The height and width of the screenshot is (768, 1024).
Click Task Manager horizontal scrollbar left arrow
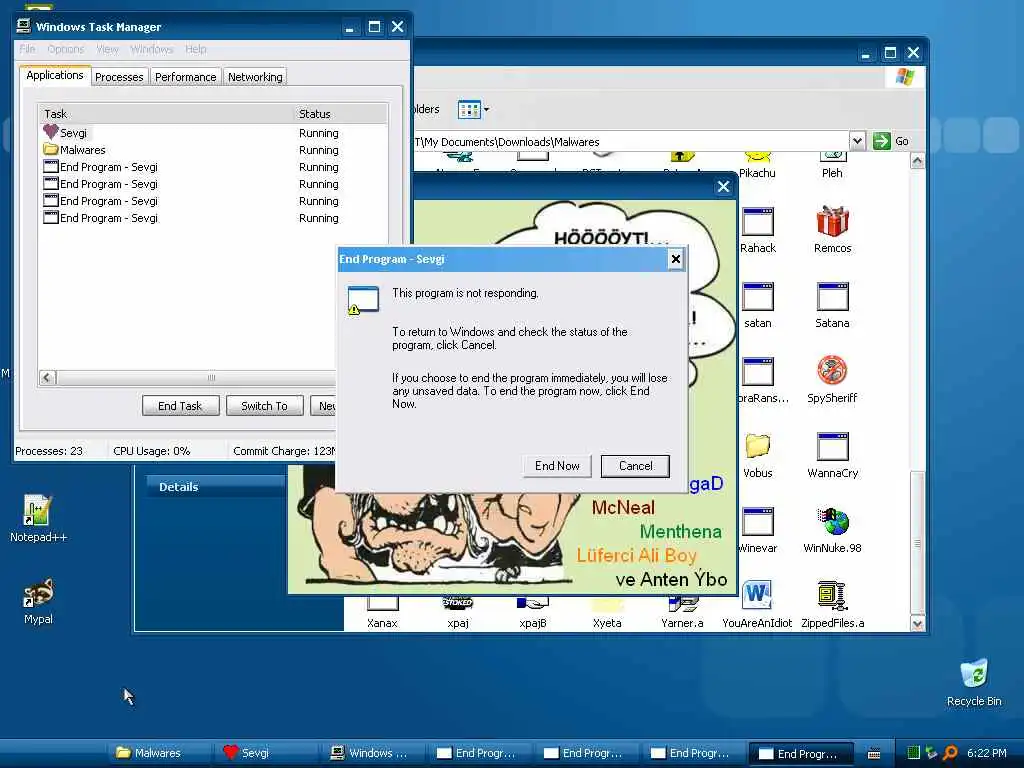[x=47, y=377]
